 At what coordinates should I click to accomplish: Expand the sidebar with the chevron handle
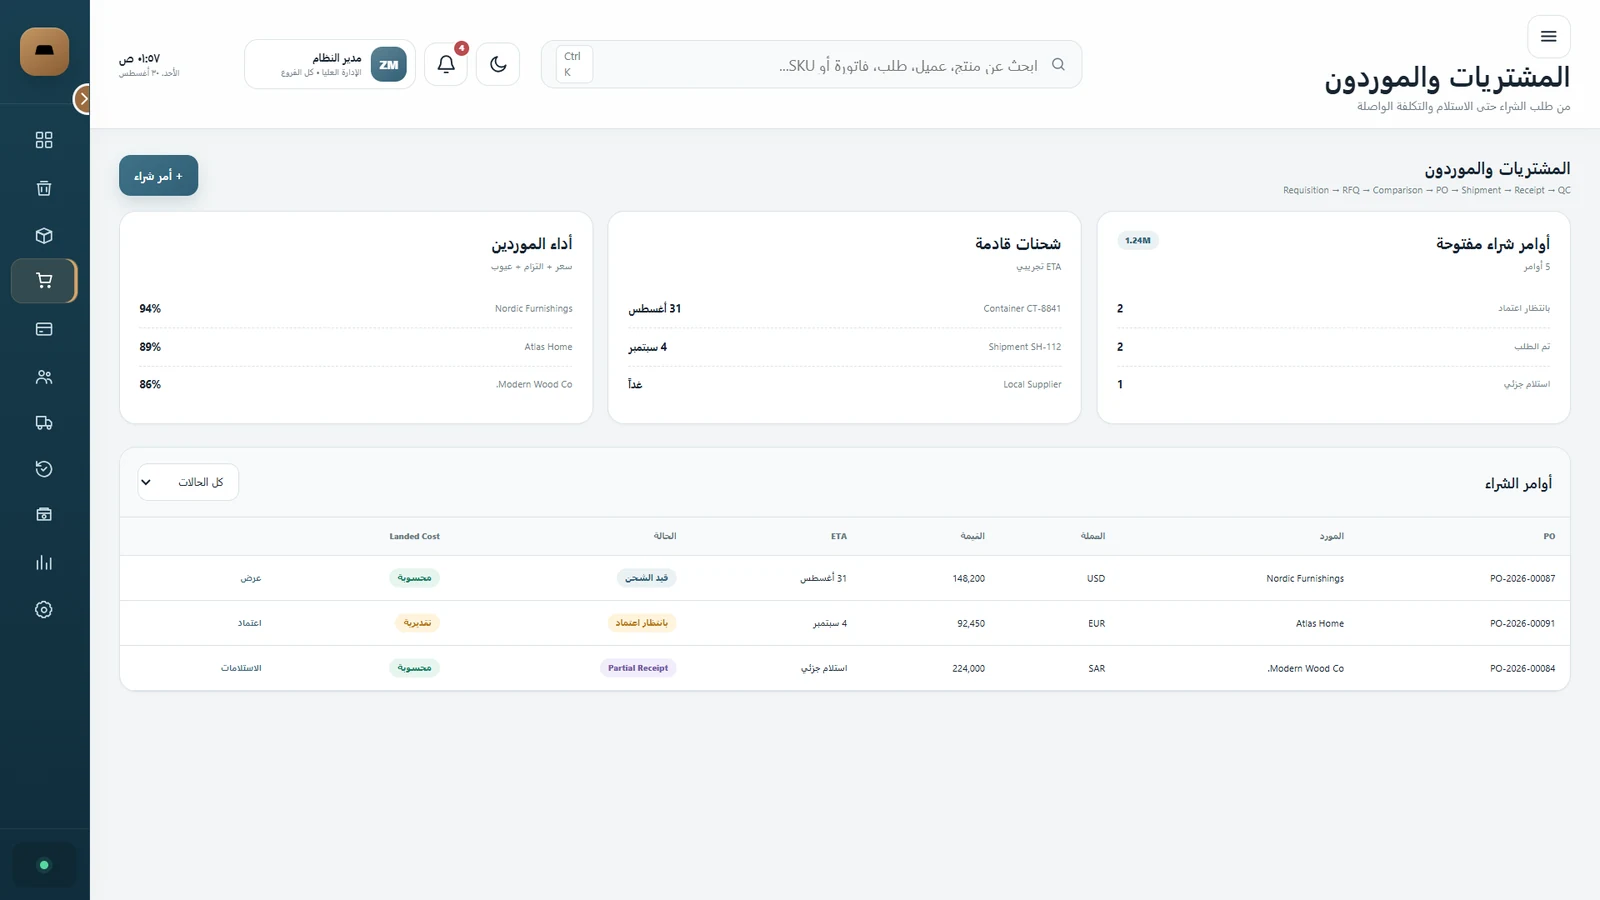pos(82,99)
